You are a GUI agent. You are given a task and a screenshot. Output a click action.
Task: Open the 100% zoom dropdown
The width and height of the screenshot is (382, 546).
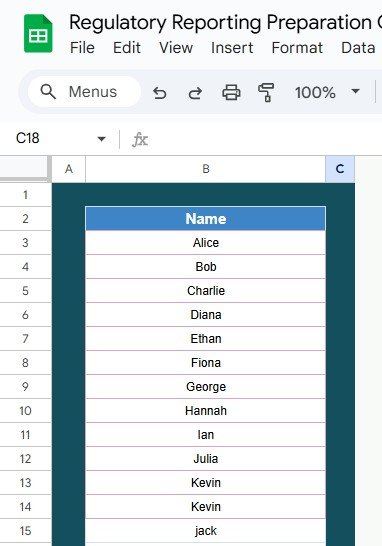point(327,92)
